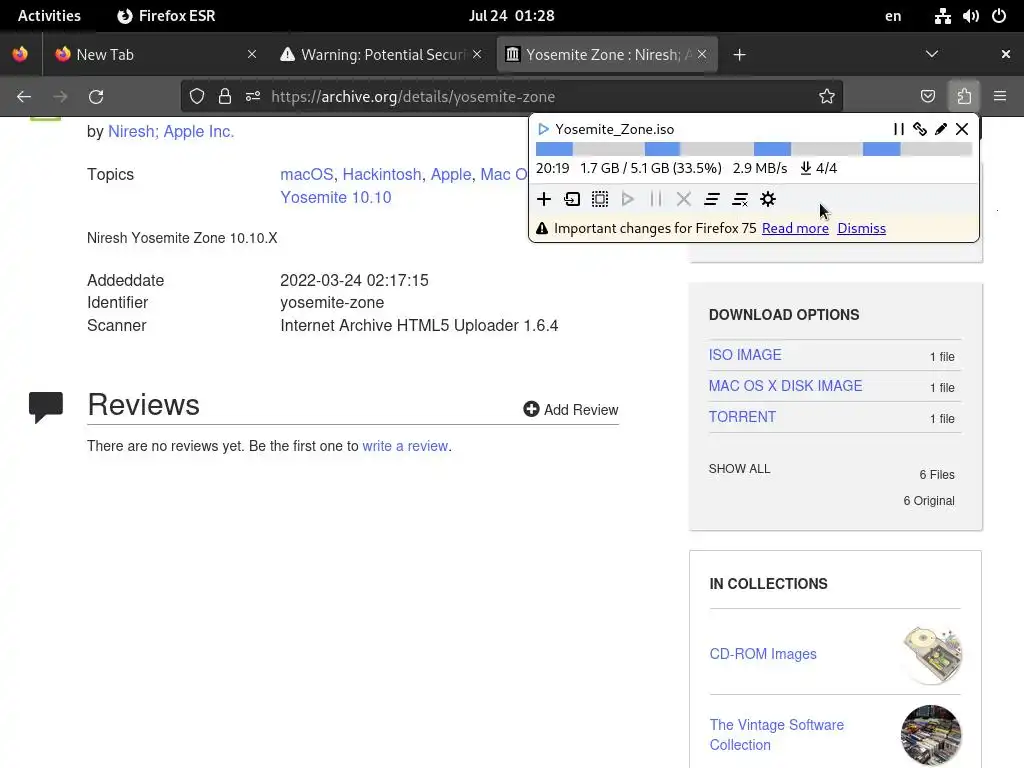Viewport: 1024px width, 768px height.
Task: Pause selected downloads in the popup toolbar
Action: 656,199
